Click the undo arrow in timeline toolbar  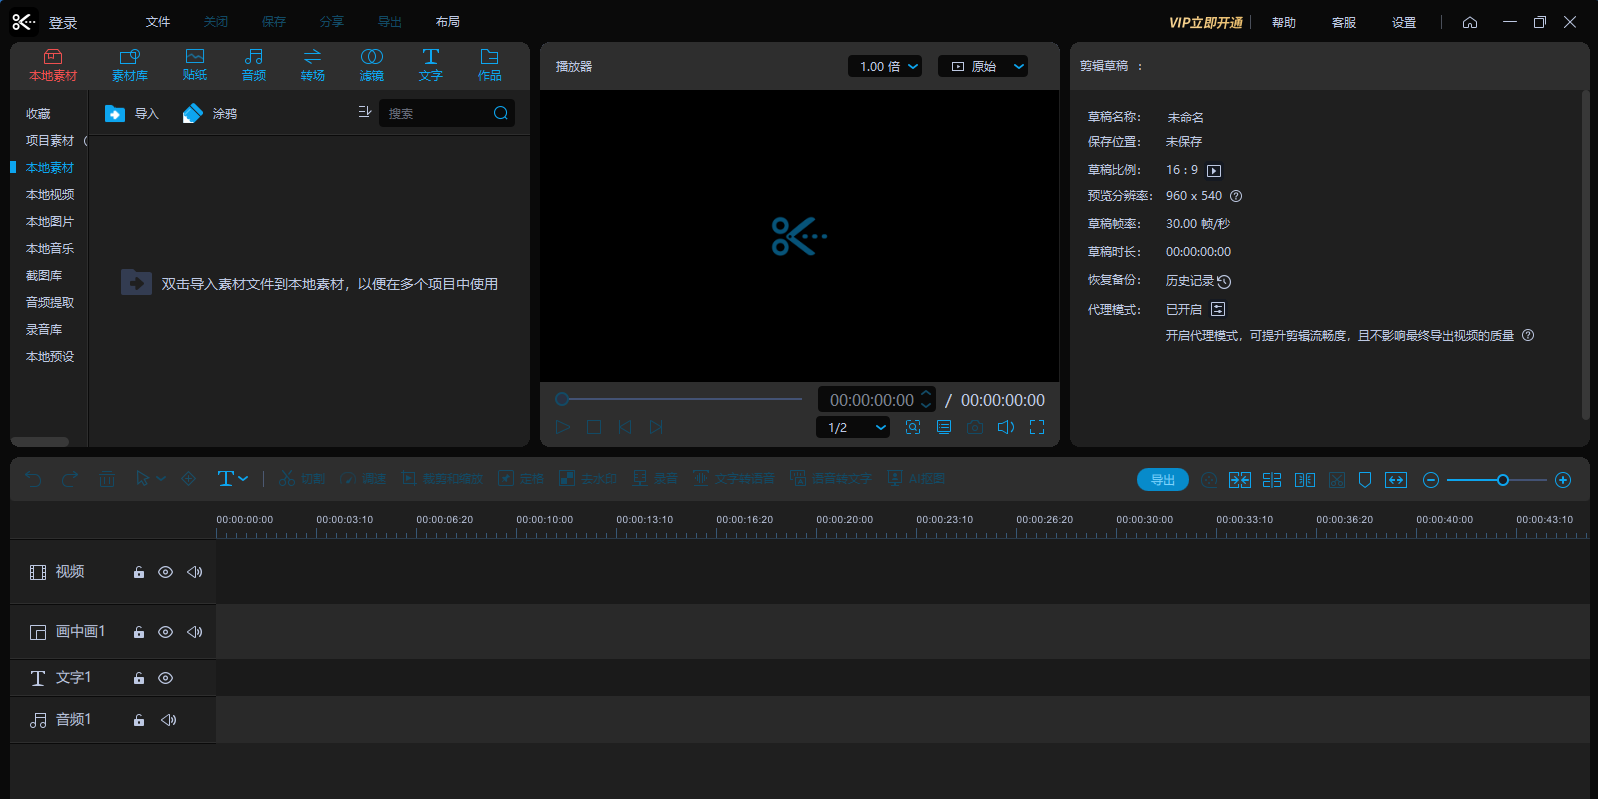(34, 480)
